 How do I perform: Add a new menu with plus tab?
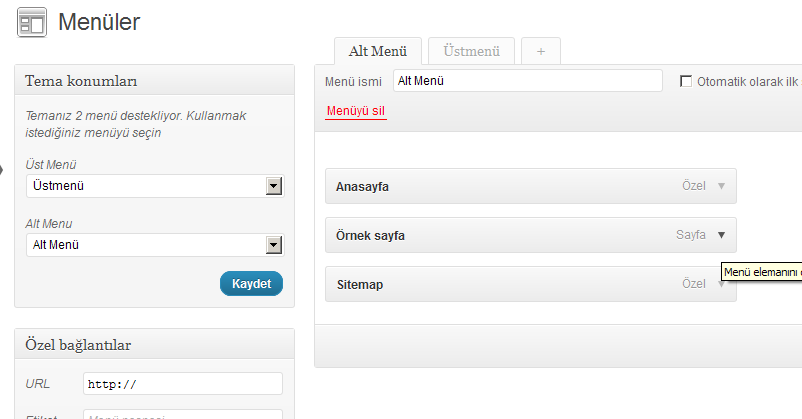point(541,51)
